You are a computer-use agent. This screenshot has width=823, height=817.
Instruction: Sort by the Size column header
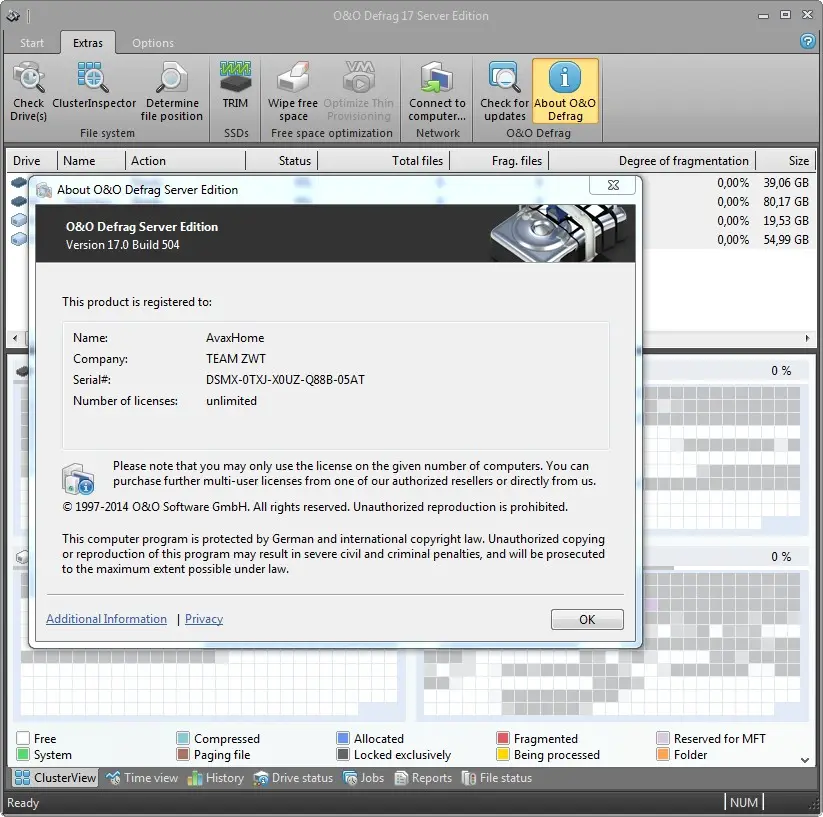pos(786,161)
